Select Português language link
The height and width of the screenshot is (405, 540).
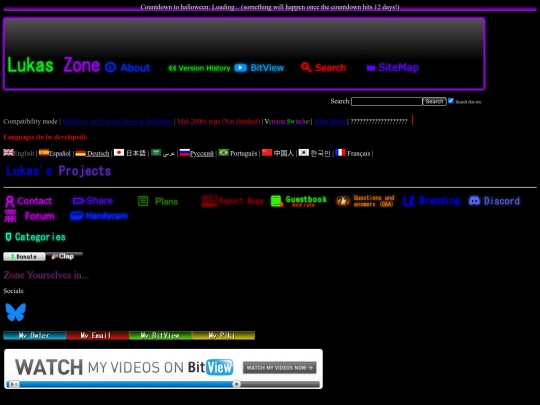243,153
